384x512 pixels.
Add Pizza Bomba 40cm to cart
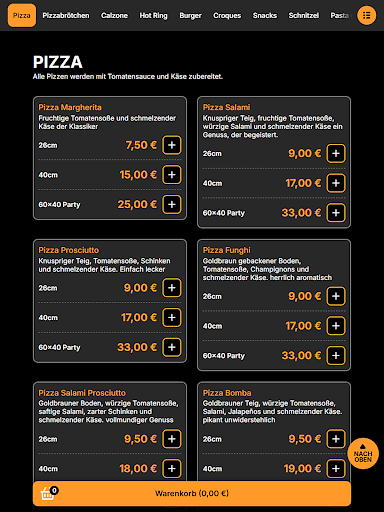336,468
